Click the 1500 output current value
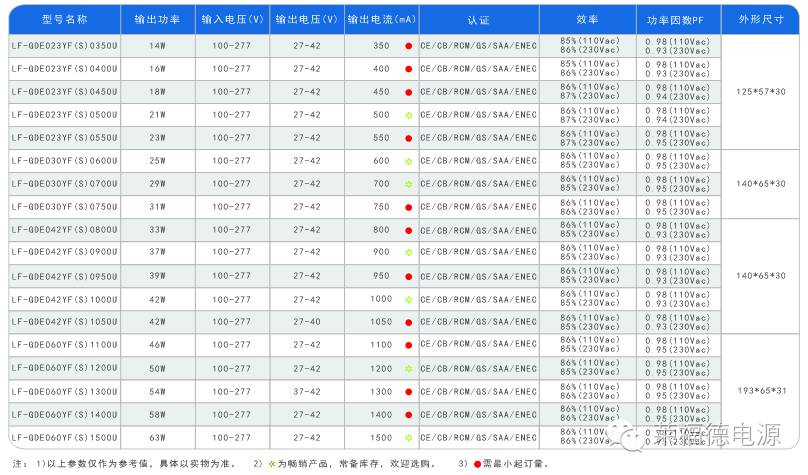808x475 pixels. point(381,438)
